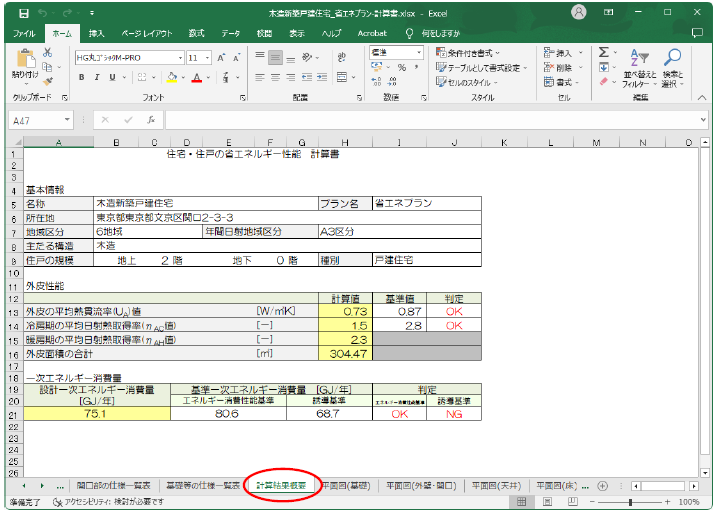This screenshot has height=511, width=714.
Task: Toggle Middle Align vertical alignment
Action: (x=275, y=57)
